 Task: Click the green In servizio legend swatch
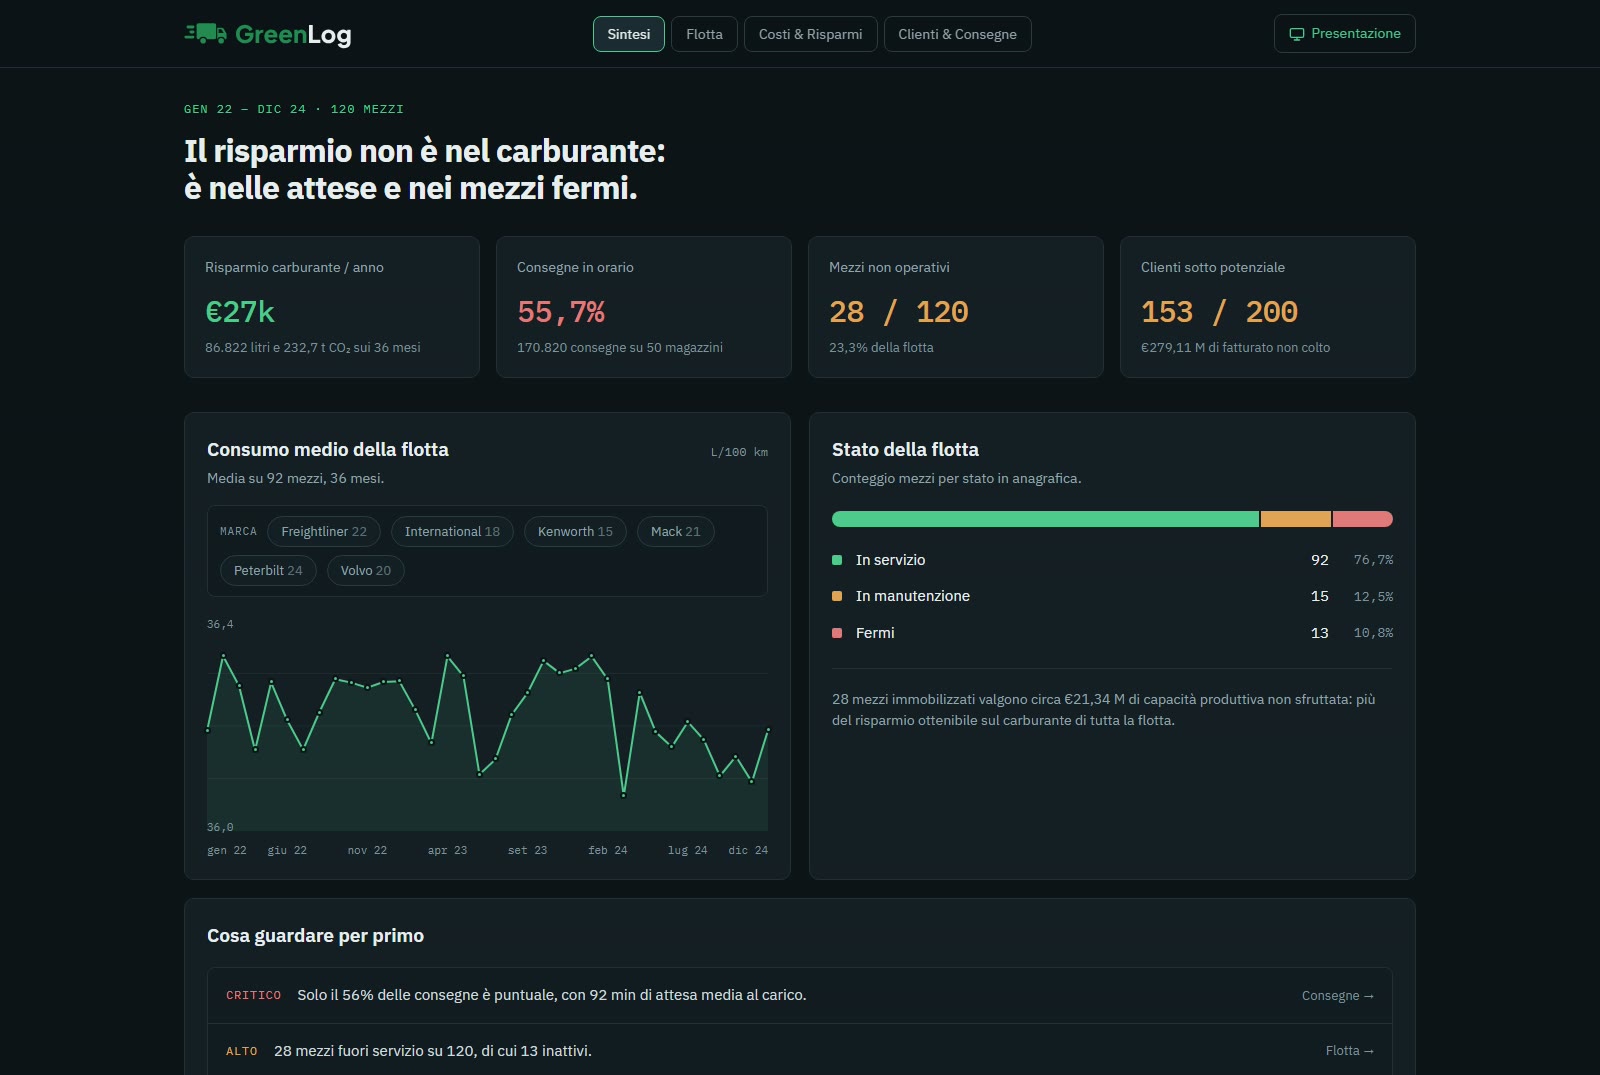pyautogui.click(x=837, y=560)
